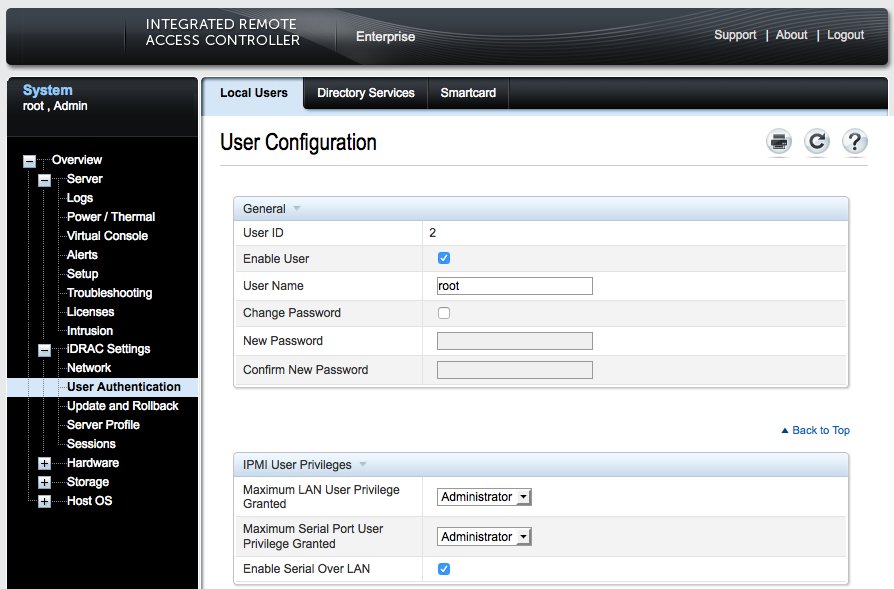Viewport: 894px width, 589px height.
Task: Click the refresh icon on User Configuration page
Action: click(816, 142)
